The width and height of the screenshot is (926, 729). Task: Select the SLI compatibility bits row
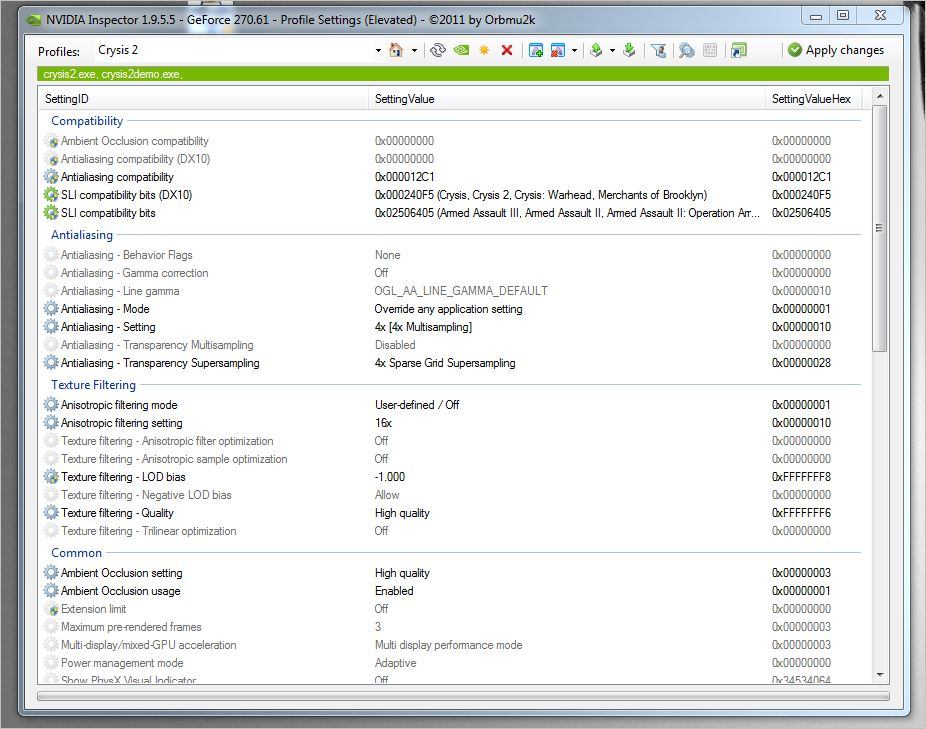tap(452, 213)
